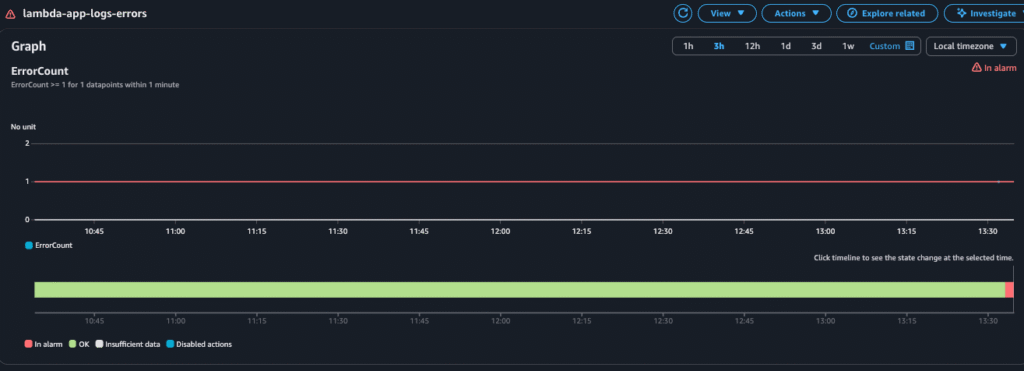Click the red In alarm timeline segment
The image size is (1024, 371).
pos(1009,290)
